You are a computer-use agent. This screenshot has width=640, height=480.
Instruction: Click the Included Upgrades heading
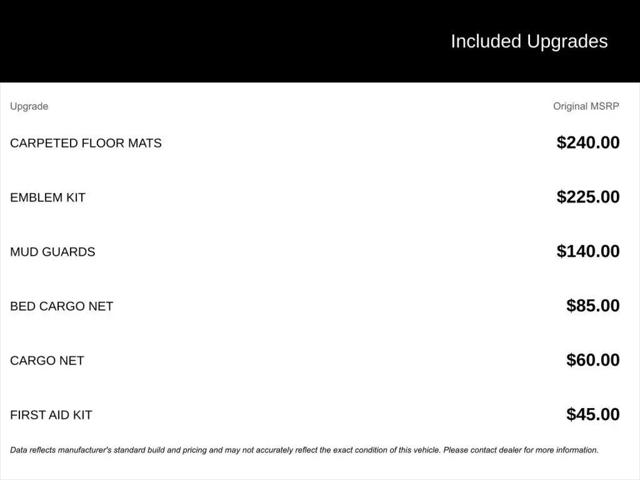pos(529,42)
